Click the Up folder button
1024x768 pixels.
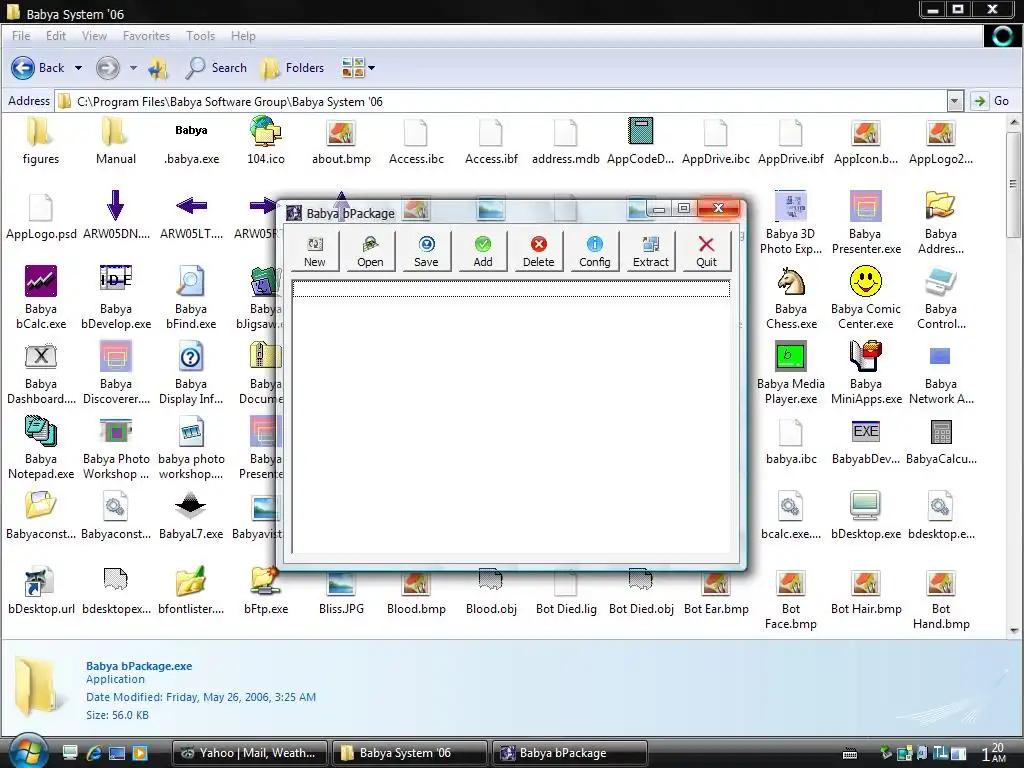158,68
